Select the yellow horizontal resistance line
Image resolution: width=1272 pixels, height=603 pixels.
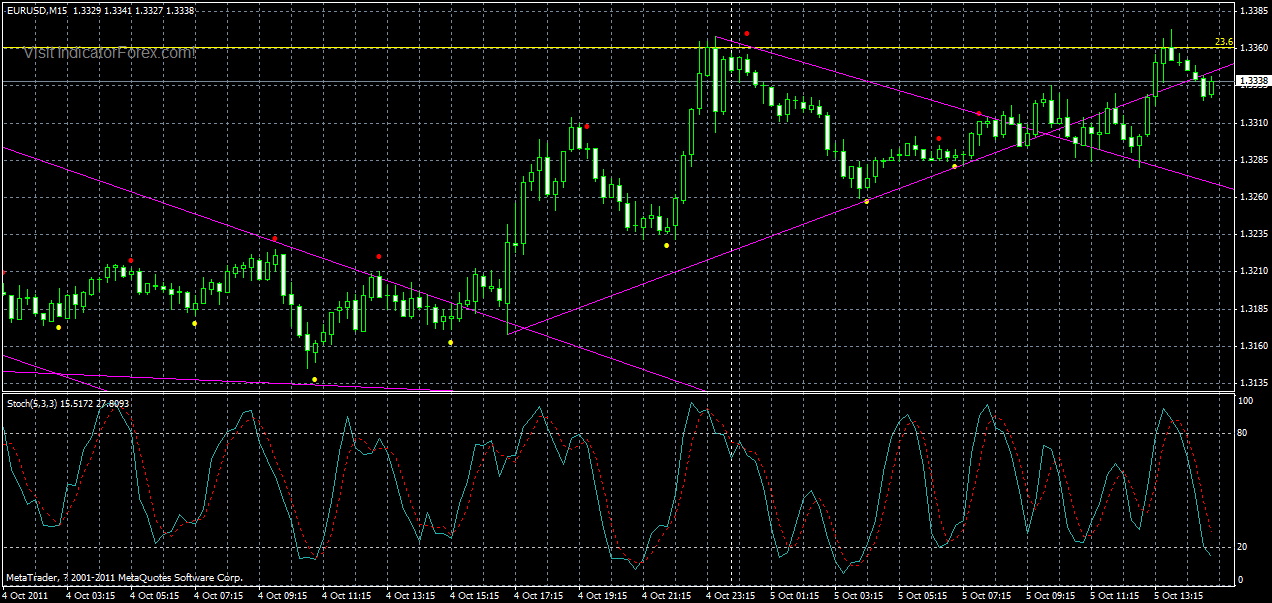tap(400, 46)
